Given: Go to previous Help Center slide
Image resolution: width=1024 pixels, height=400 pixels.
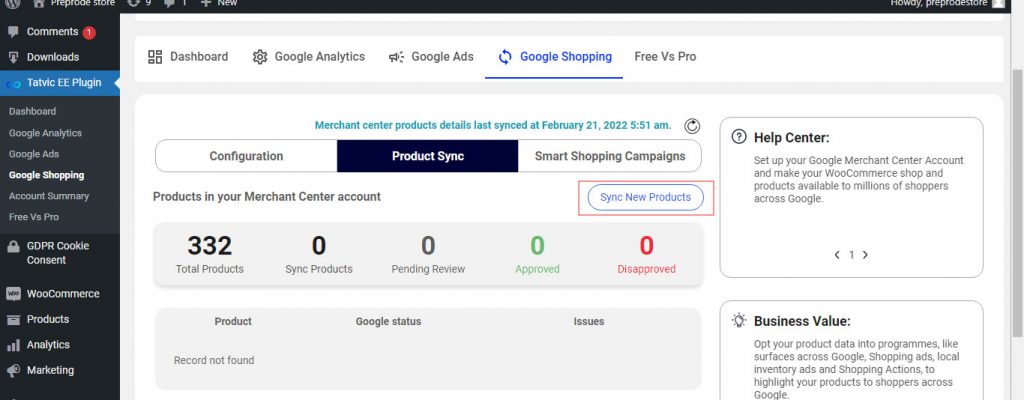Looking at the screenshot, I should (837, 255).
